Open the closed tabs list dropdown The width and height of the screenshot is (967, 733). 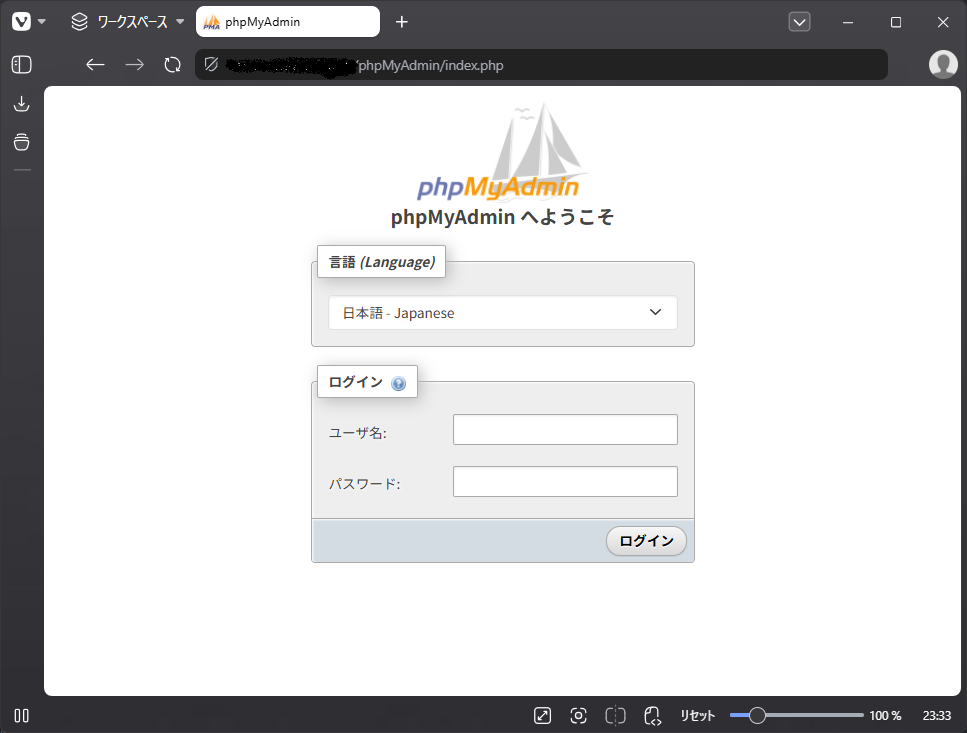pos(799,22)
